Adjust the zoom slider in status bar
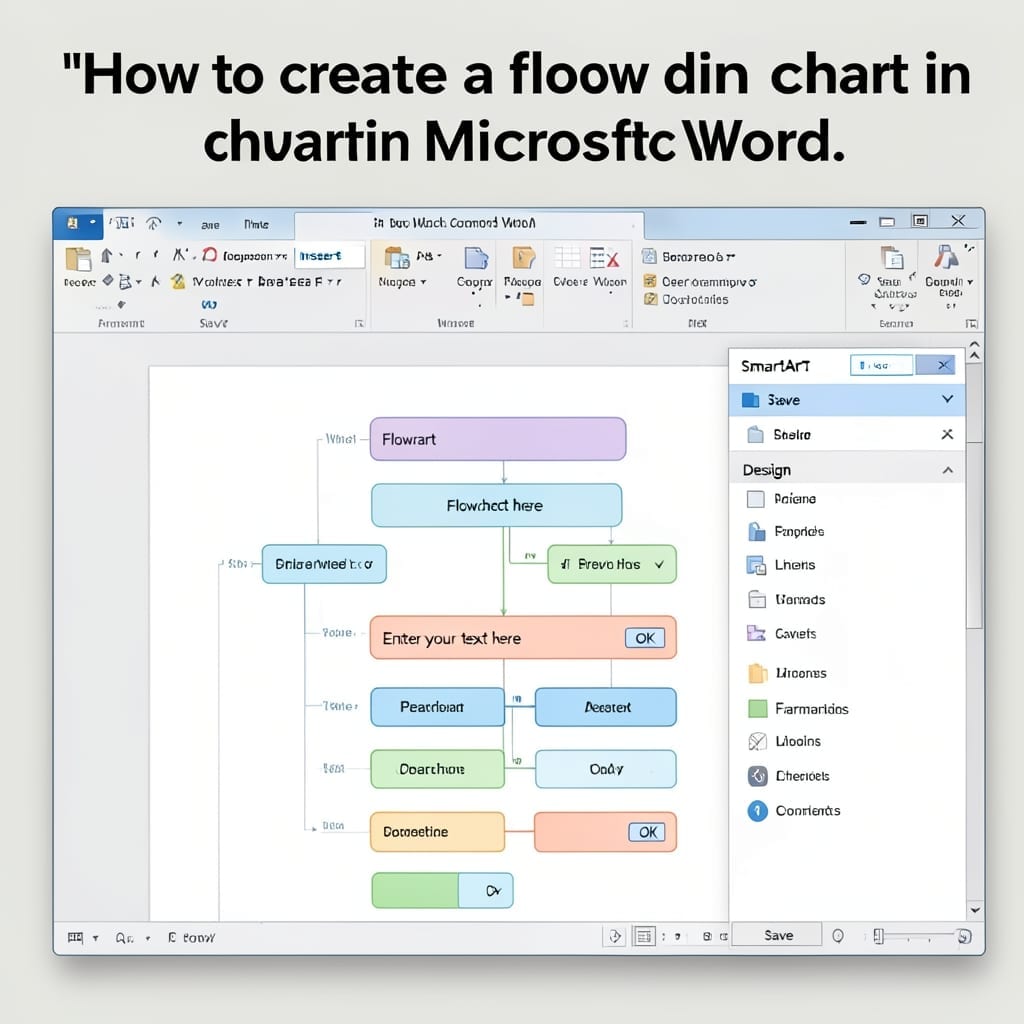 pyautogui.click(x=878, y=936)
